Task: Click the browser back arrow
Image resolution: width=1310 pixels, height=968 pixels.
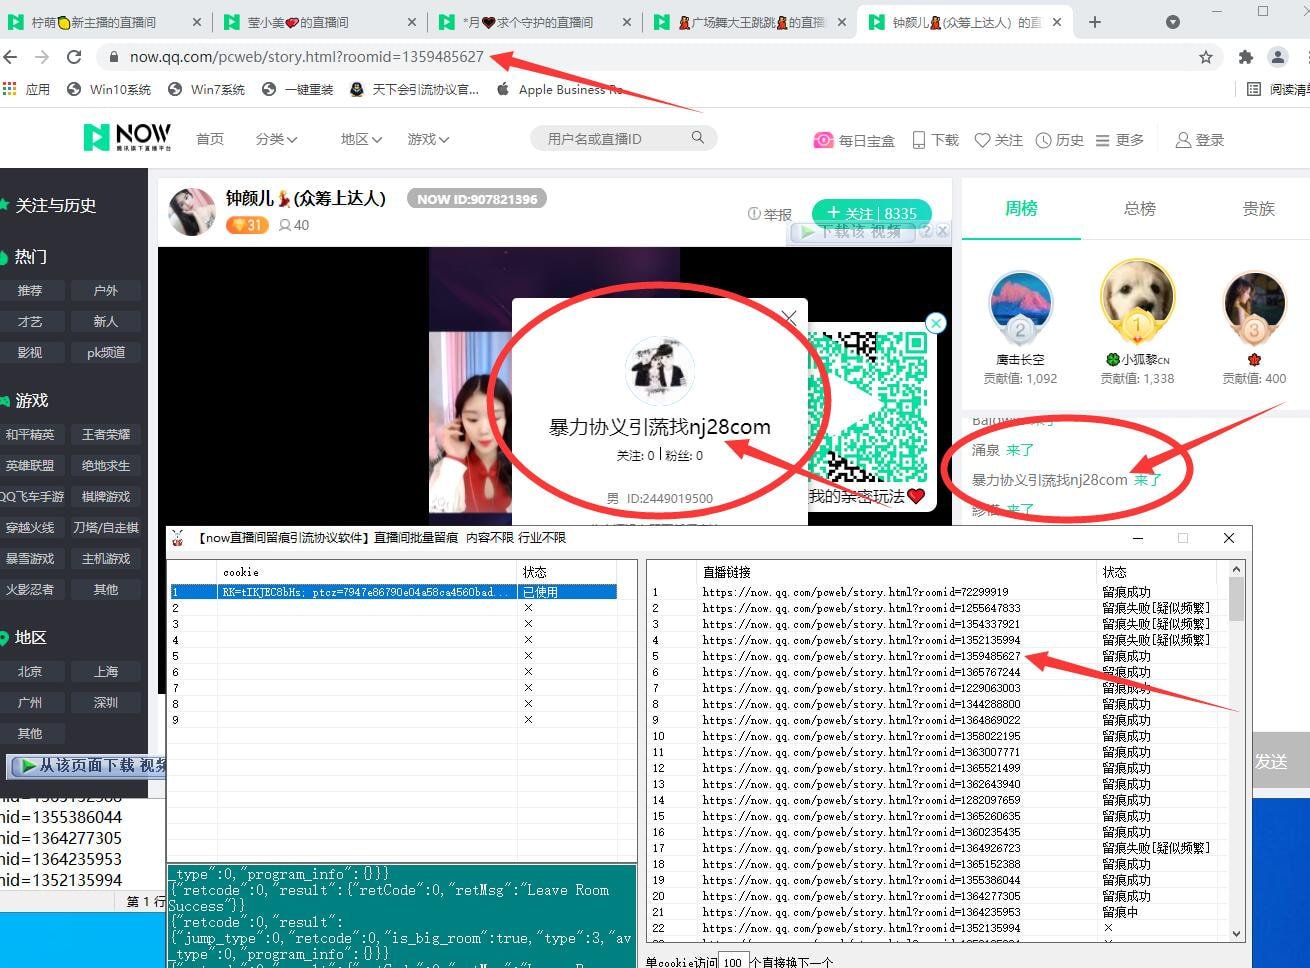Action: (x=11, y=57)
